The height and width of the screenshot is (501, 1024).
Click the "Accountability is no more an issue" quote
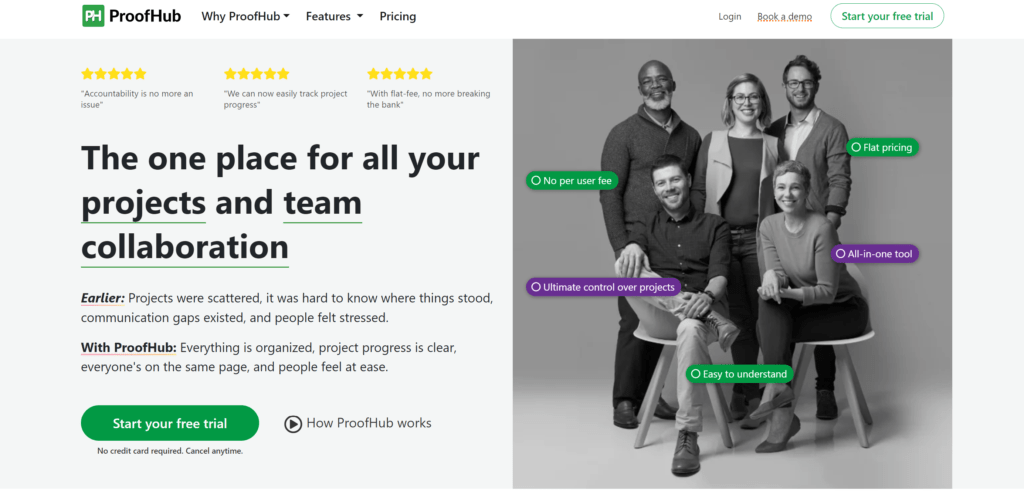tap(137, 99)
